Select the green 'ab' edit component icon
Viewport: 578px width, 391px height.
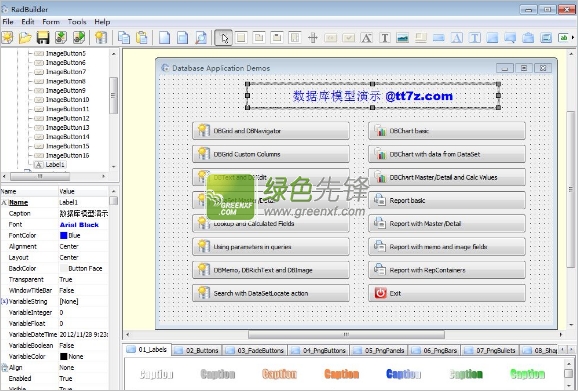click(x=563, y=38)
